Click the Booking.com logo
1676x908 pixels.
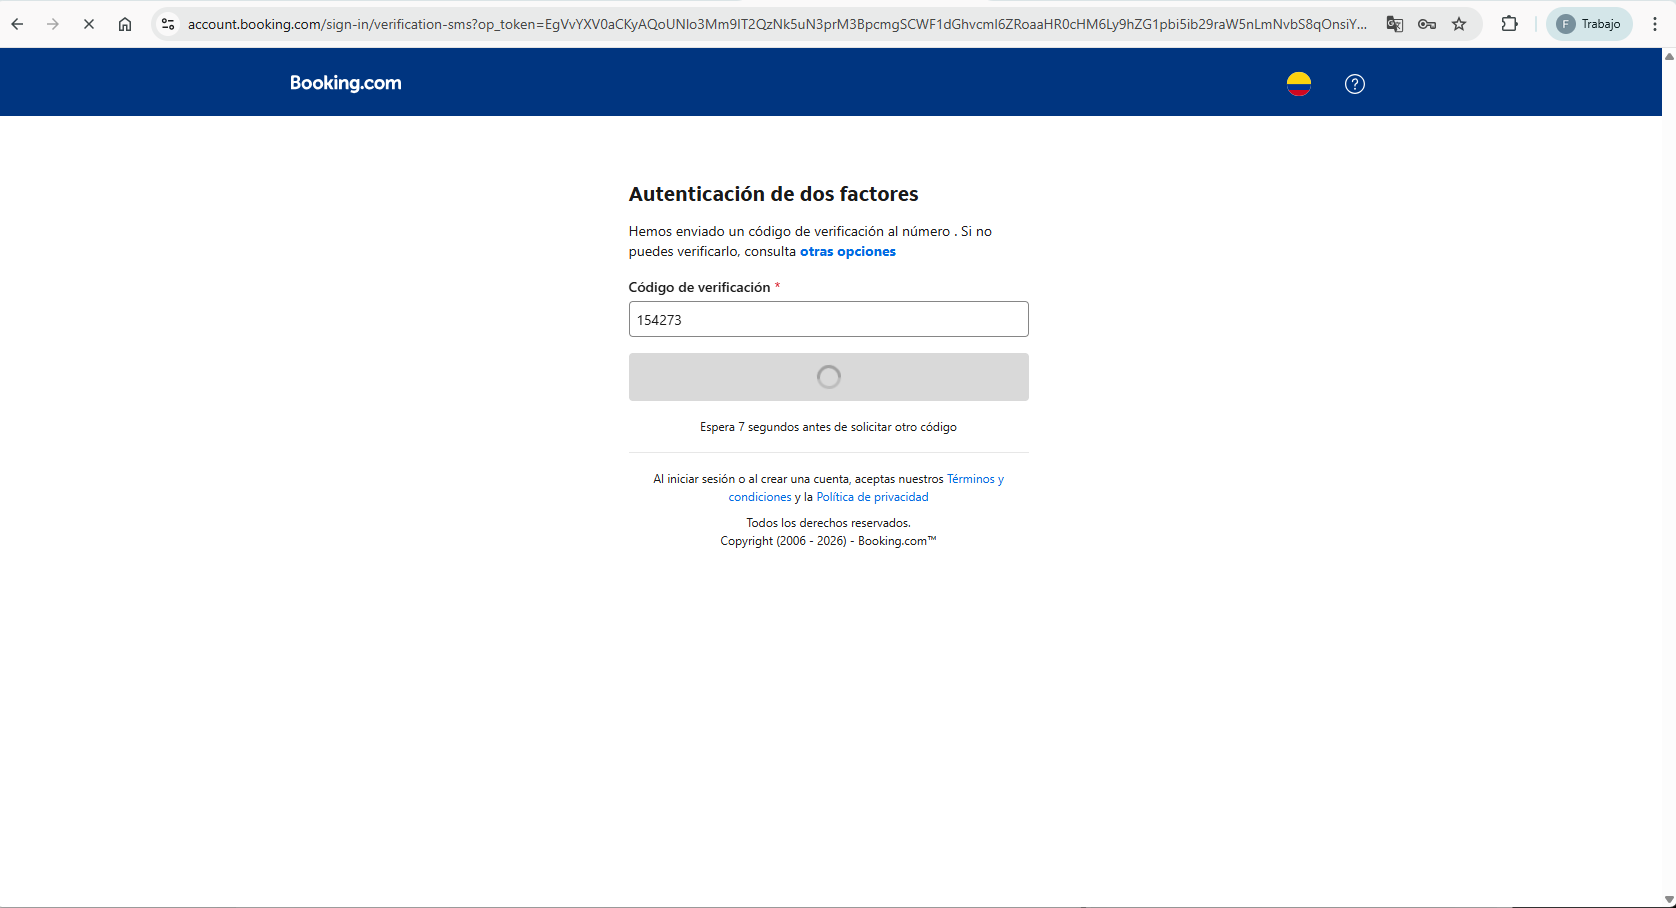(346, 83)
